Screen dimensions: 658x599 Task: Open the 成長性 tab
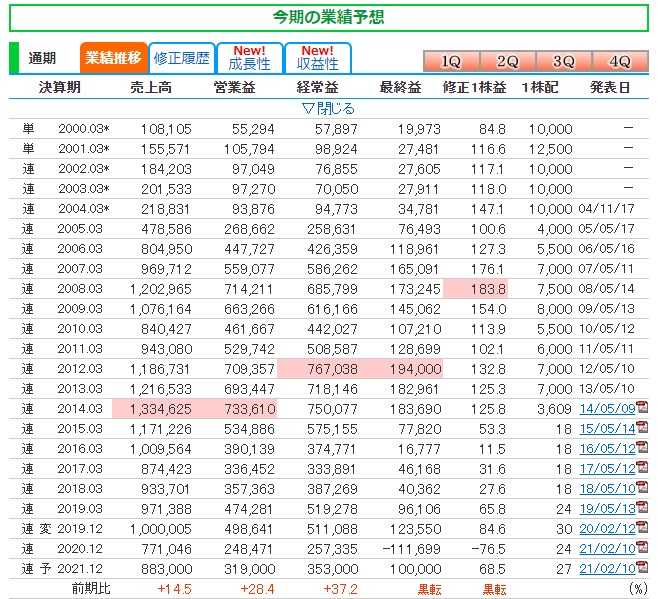(x=248, y=58)
